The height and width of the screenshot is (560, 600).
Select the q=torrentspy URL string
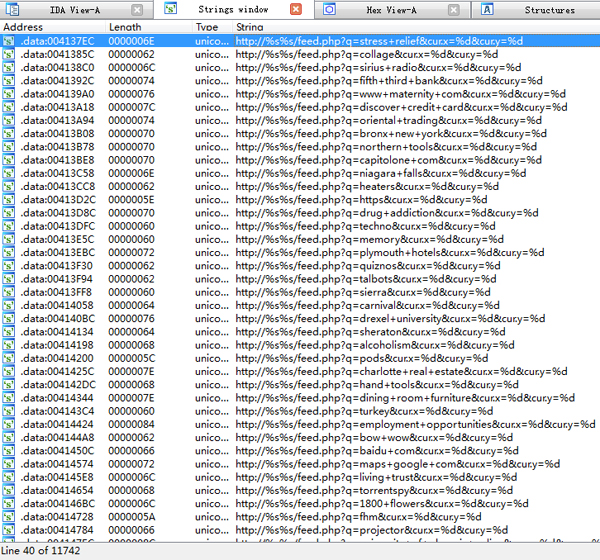[x=374, y=491]
